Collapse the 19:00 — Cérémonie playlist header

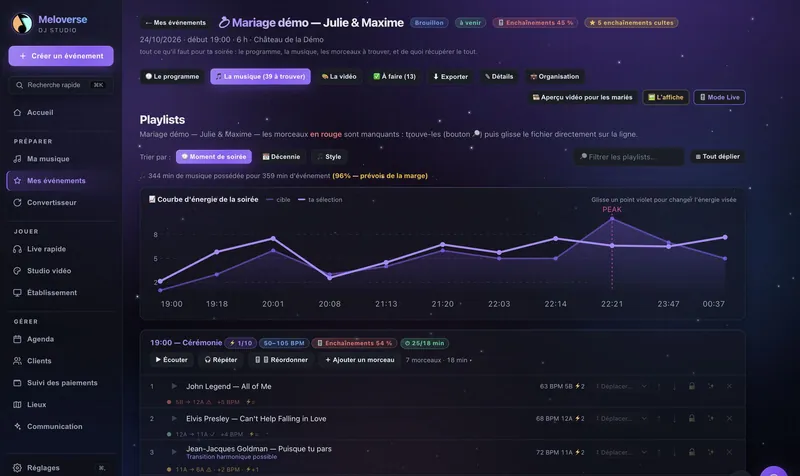(x=186, y=343)
